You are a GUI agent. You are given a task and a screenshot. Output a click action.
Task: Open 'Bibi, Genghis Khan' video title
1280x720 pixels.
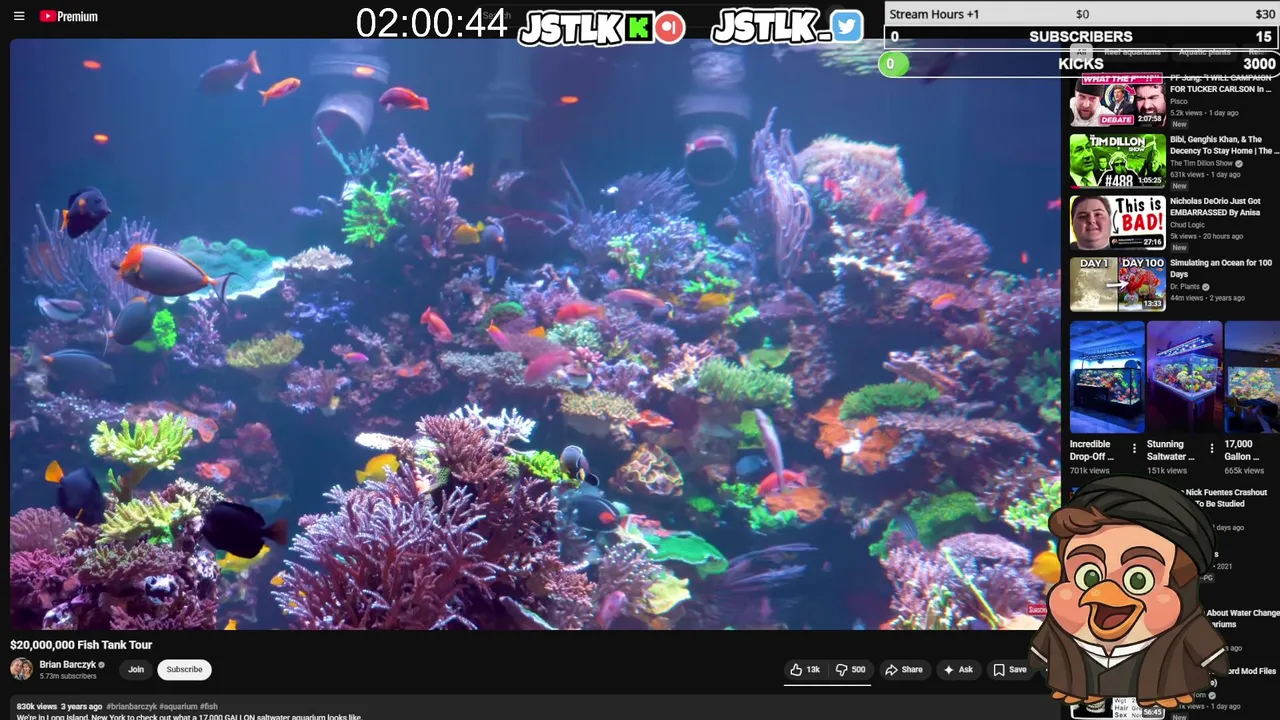[1224, 145]
